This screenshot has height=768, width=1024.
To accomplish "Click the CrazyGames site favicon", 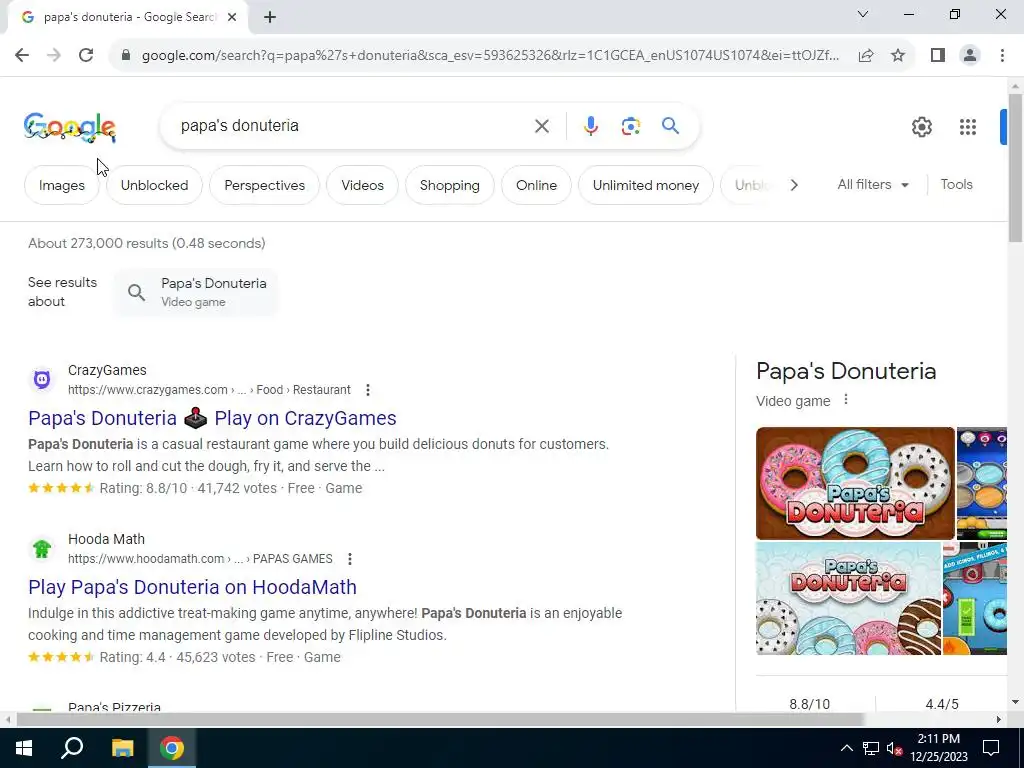I will pos(42,379).
